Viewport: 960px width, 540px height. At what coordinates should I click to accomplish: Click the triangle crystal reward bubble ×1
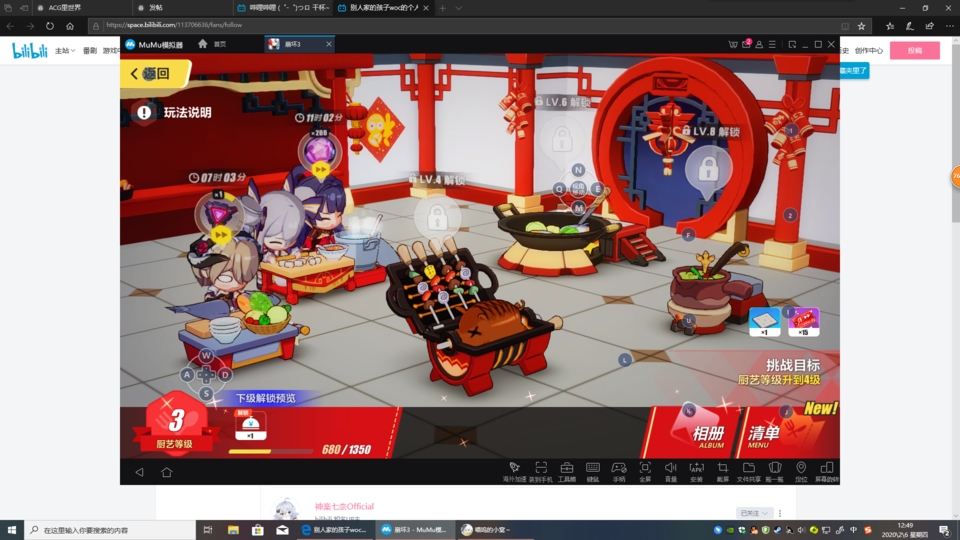[219, 216]
